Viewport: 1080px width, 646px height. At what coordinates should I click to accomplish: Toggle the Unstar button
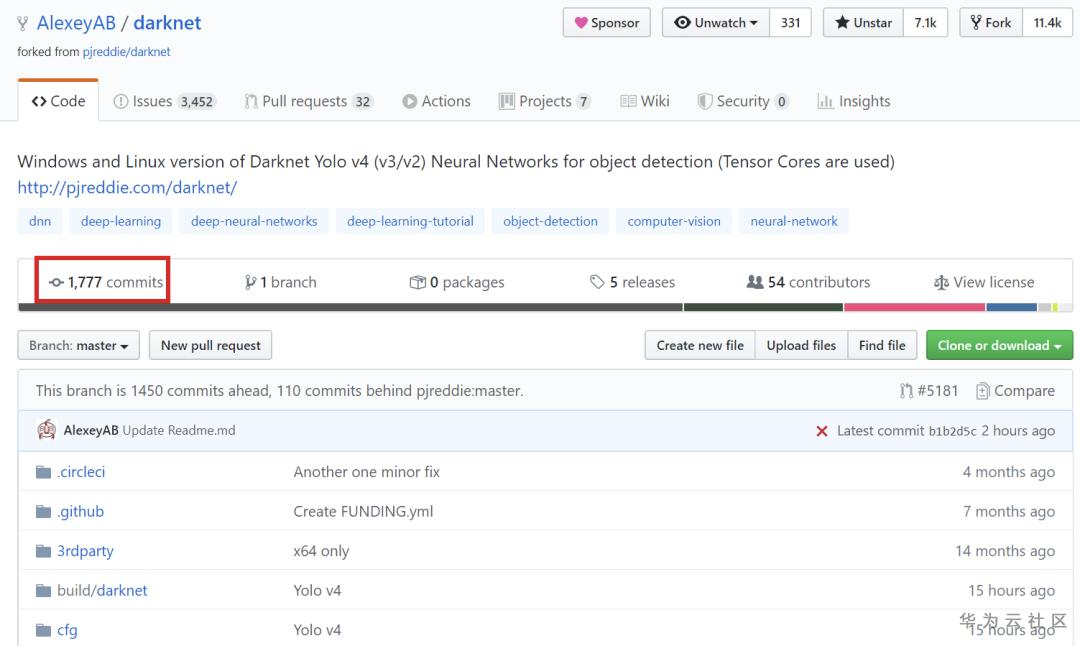[863, 23]
